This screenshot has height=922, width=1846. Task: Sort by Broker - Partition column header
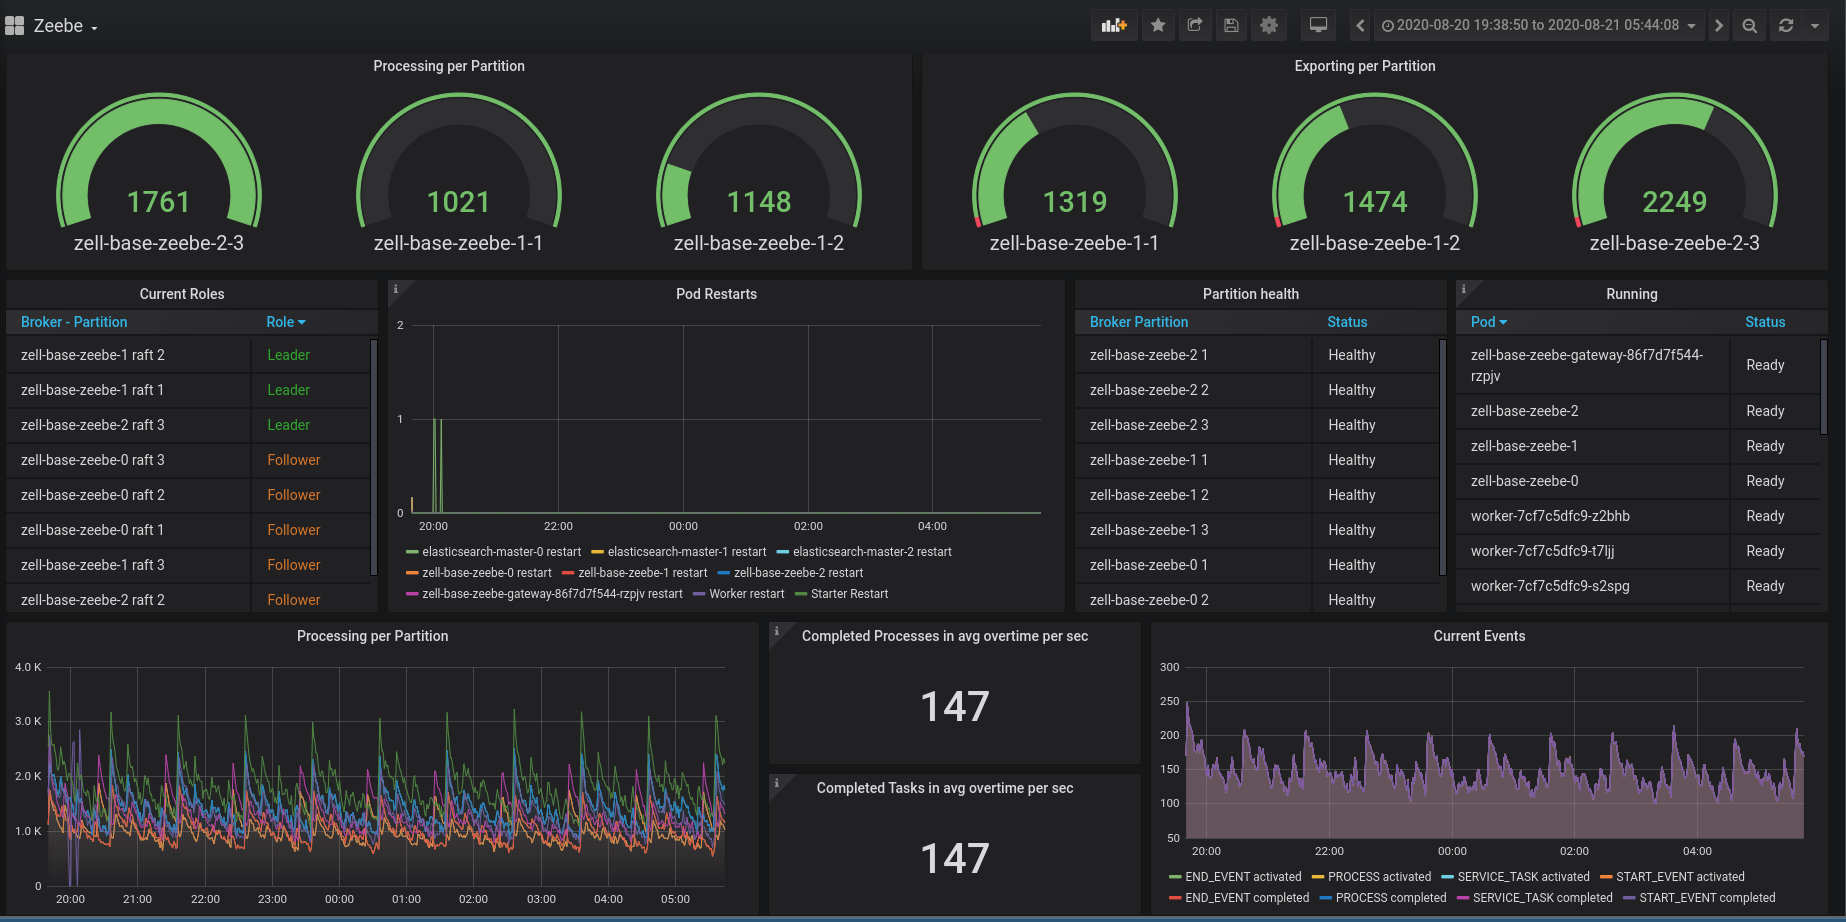pos(74,322)
